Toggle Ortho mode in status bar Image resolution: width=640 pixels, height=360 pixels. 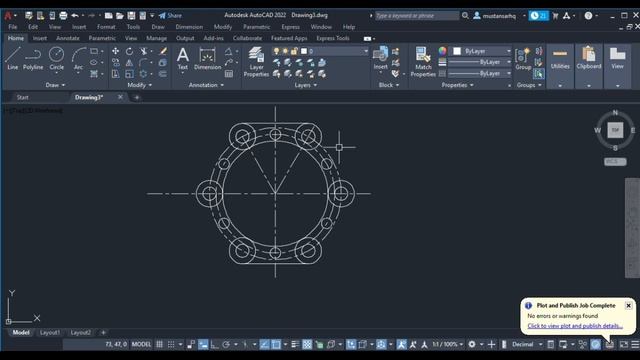pyautogui.click(x=215, y=344)
